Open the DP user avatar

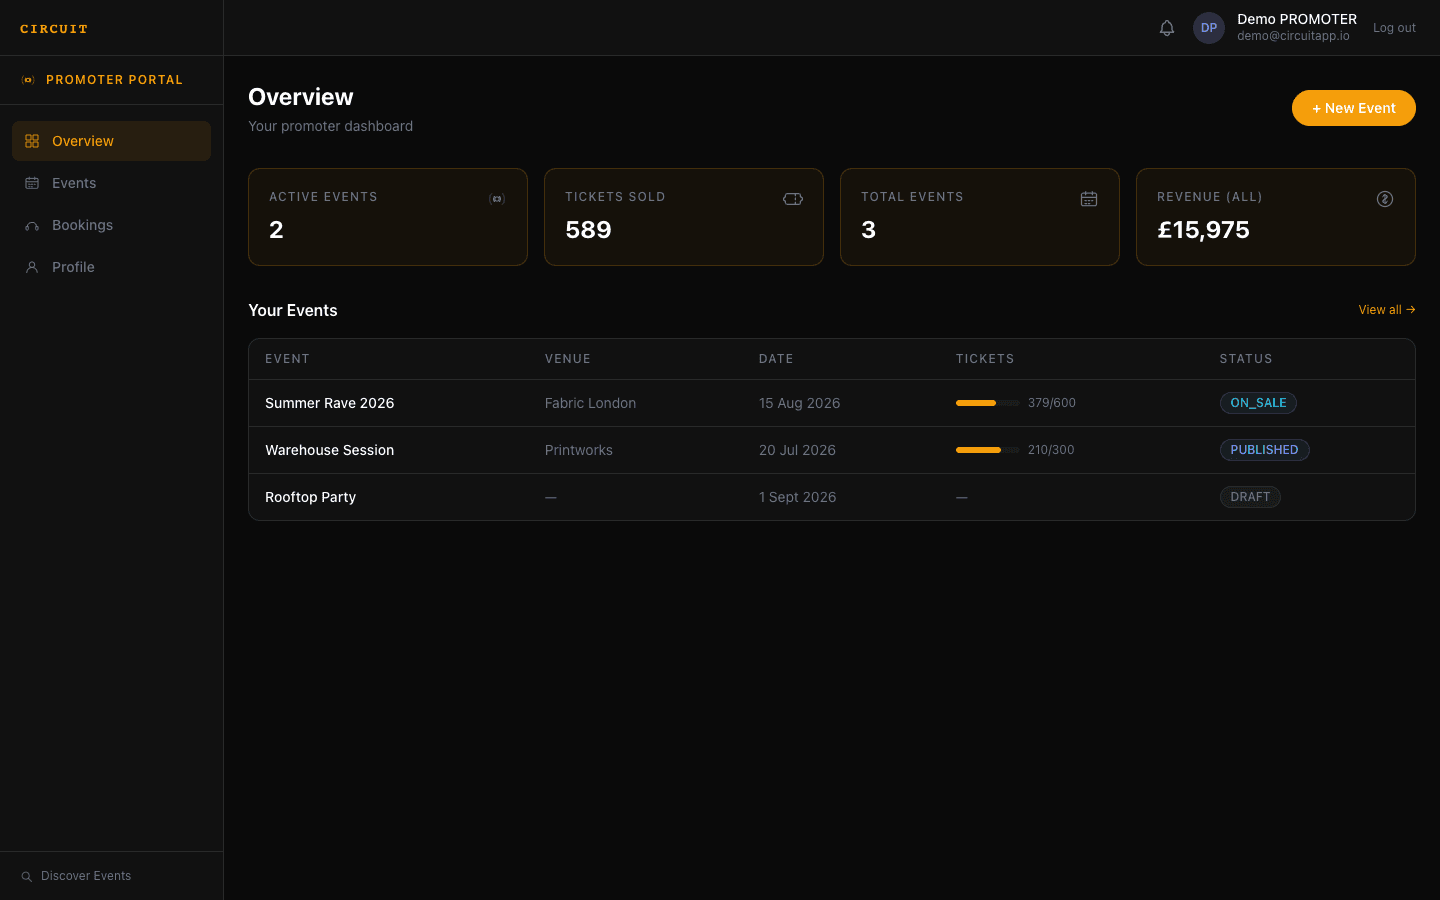click(x=1209, y=28)
